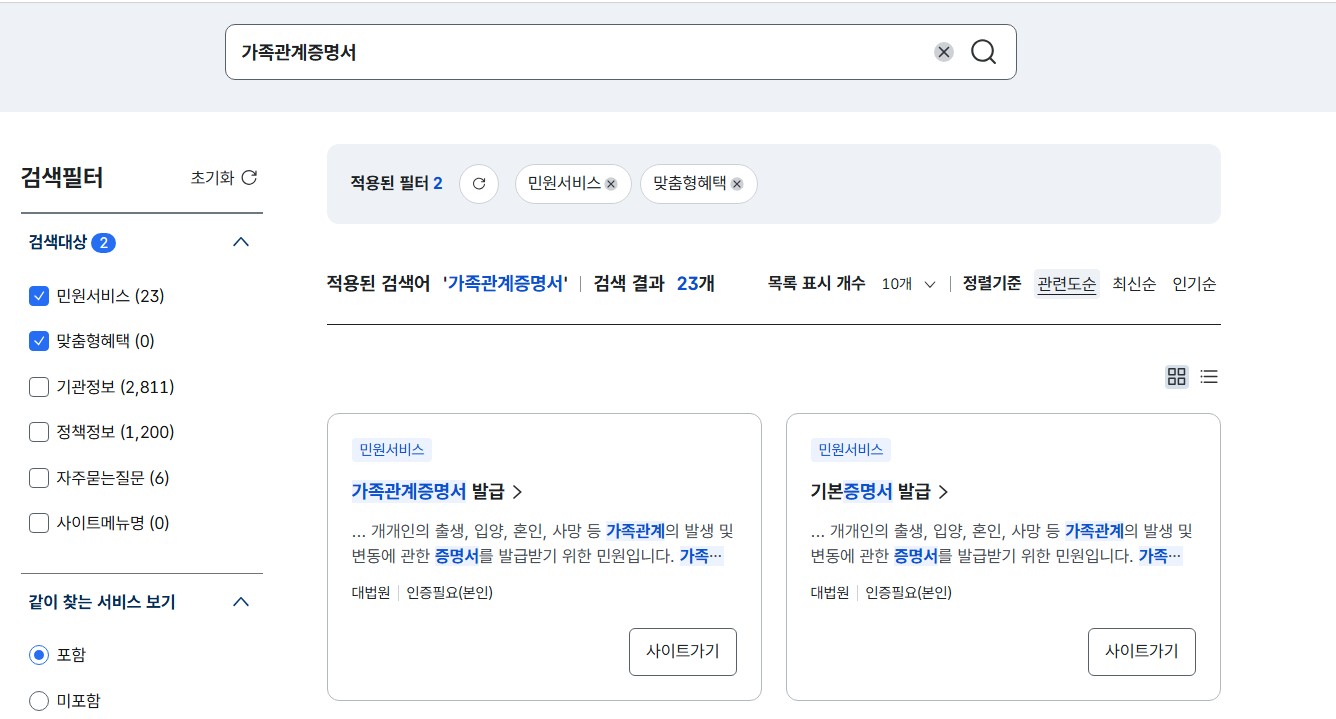
Task: Click 사이트가기 on the 가족관계증명서 발급 card
Action: 683,651
